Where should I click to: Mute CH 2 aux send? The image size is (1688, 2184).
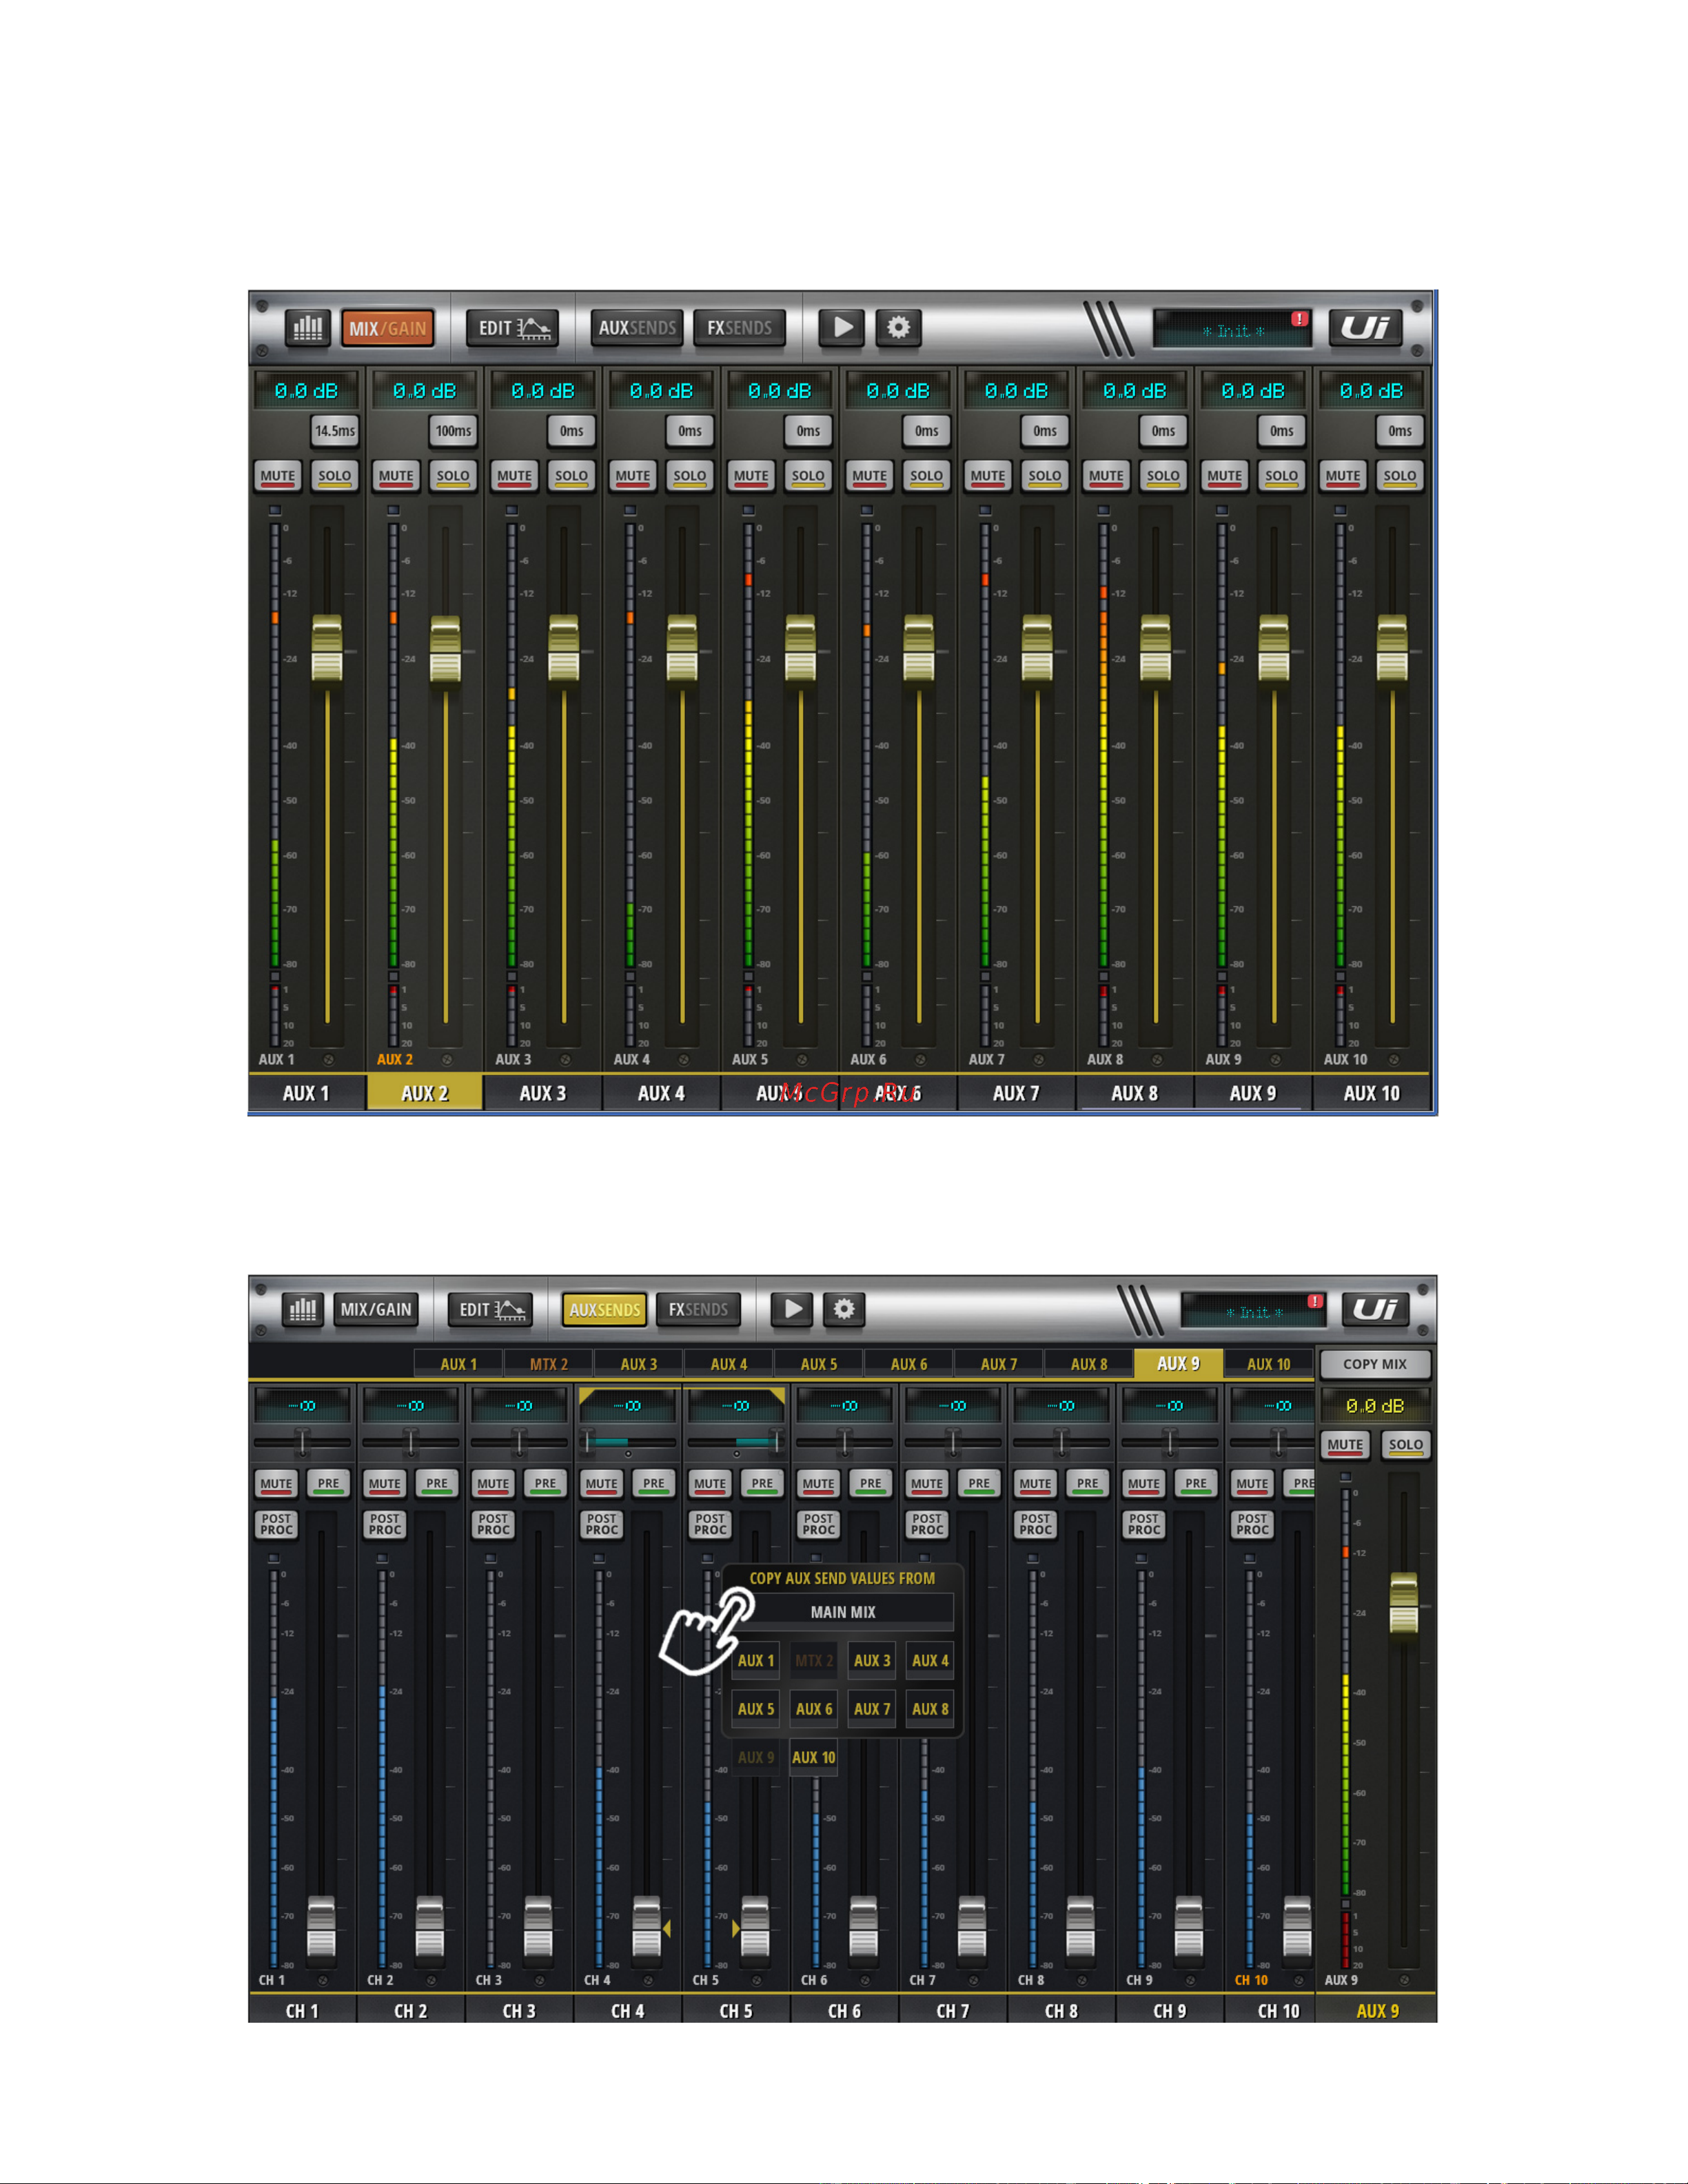pos(384,1484)
